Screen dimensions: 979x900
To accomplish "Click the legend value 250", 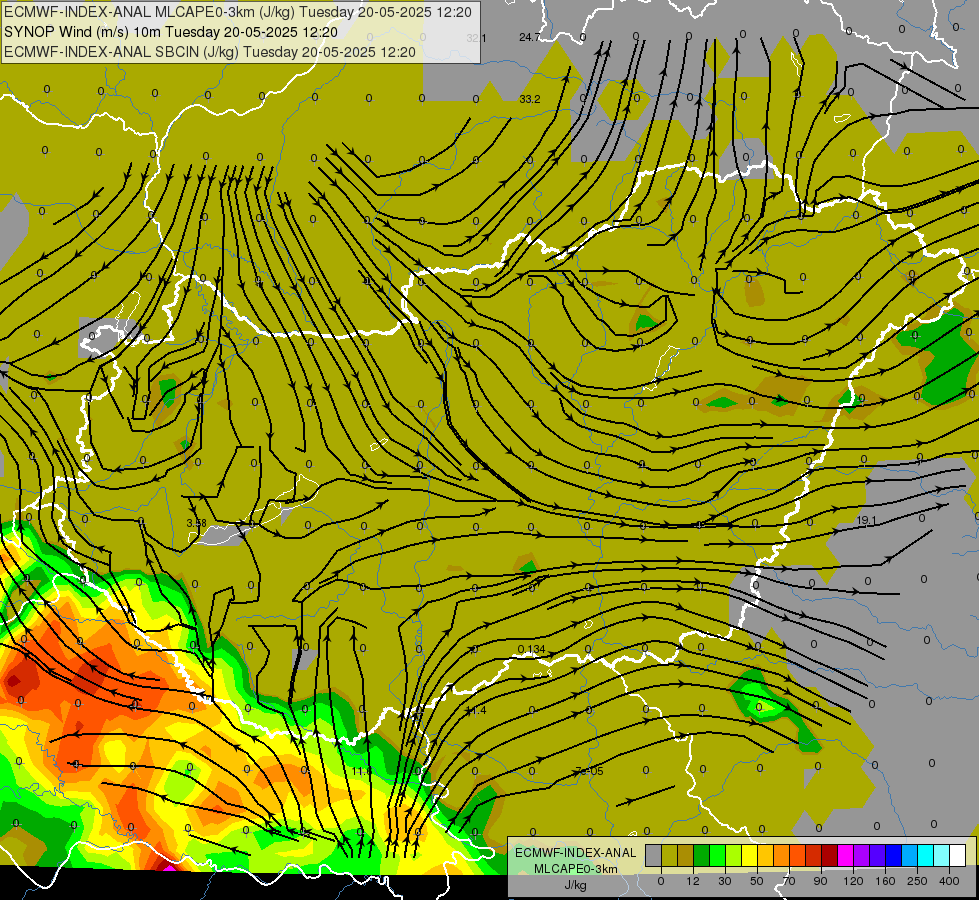I will click(917, 881).
